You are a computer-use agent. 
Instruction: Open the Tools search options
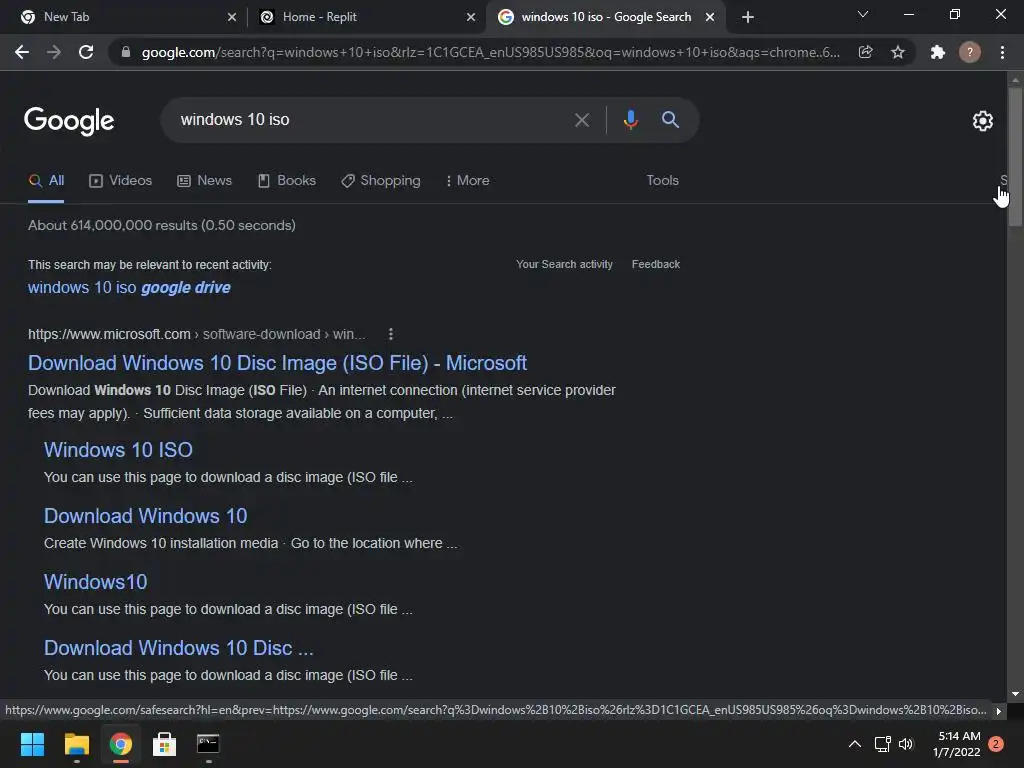pyautogui.click(x=662, y=181)
